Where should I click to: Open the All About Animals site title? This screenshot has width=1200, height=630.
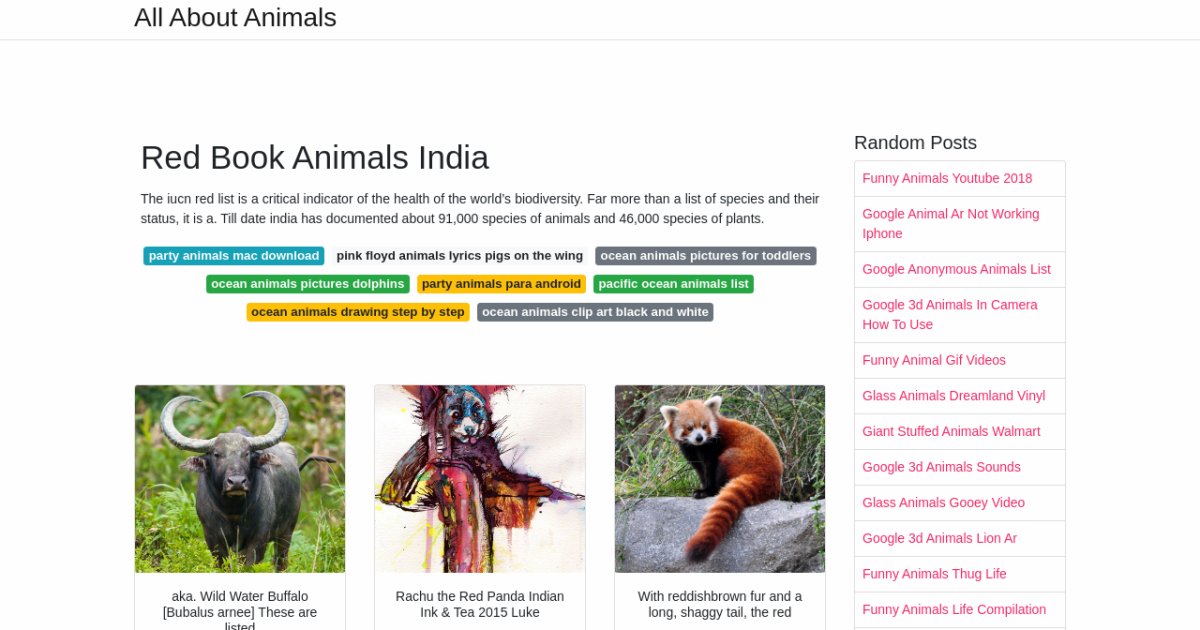(x=235, y=18)
